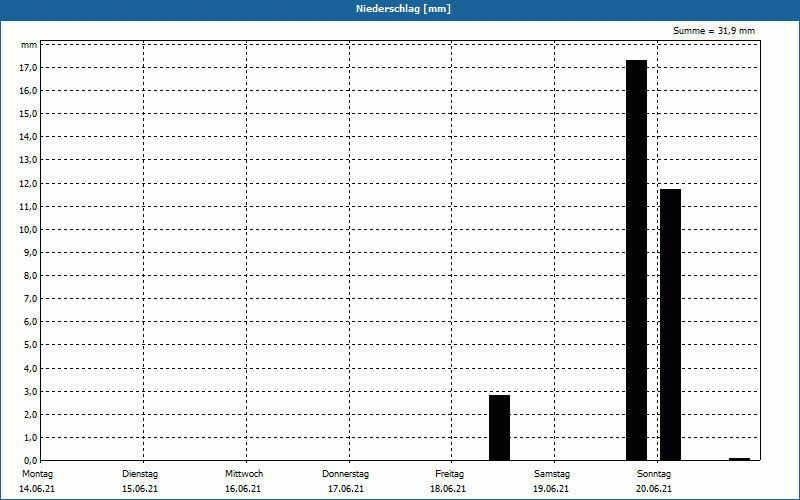Image resolution: width=800 pixels, height=500 pixels.
Task: Select the Mittwoch day label
Action: click(244, 474)
